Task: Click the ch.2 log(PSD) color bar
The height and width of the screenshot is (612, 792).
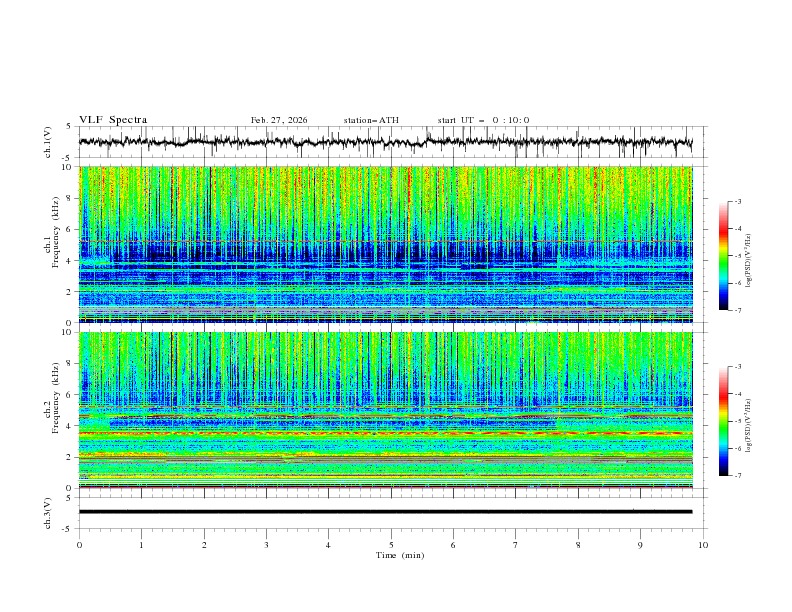Action: pyautogui.click(x=724, y=421)
